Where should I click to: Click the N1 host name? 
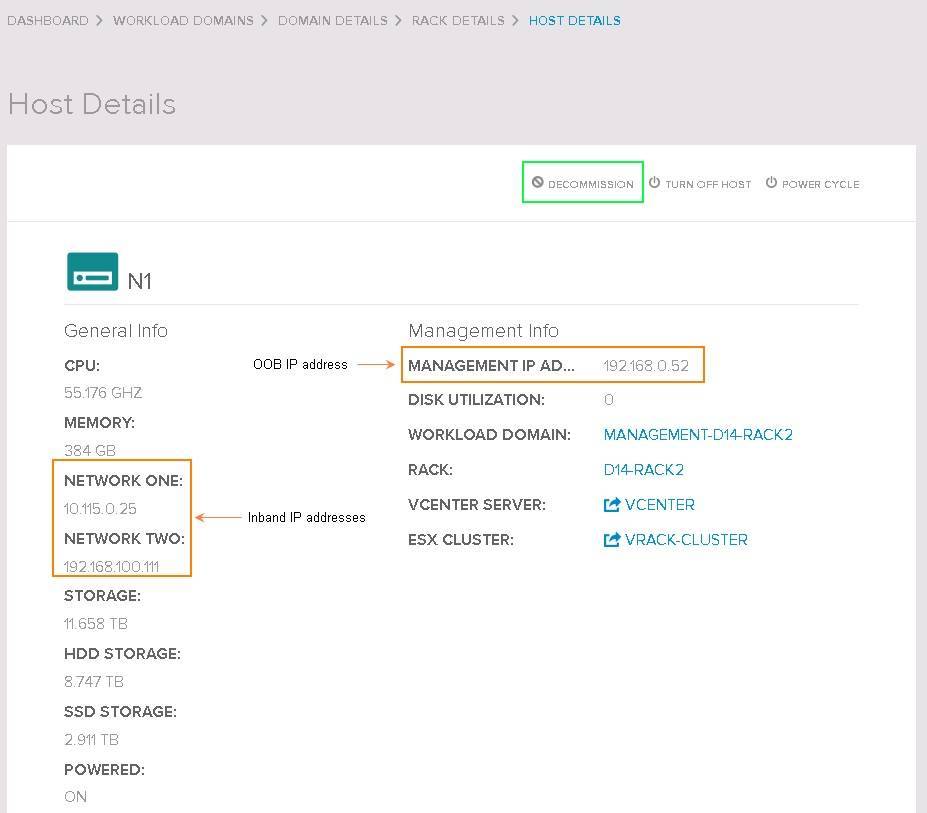point(140,281)
